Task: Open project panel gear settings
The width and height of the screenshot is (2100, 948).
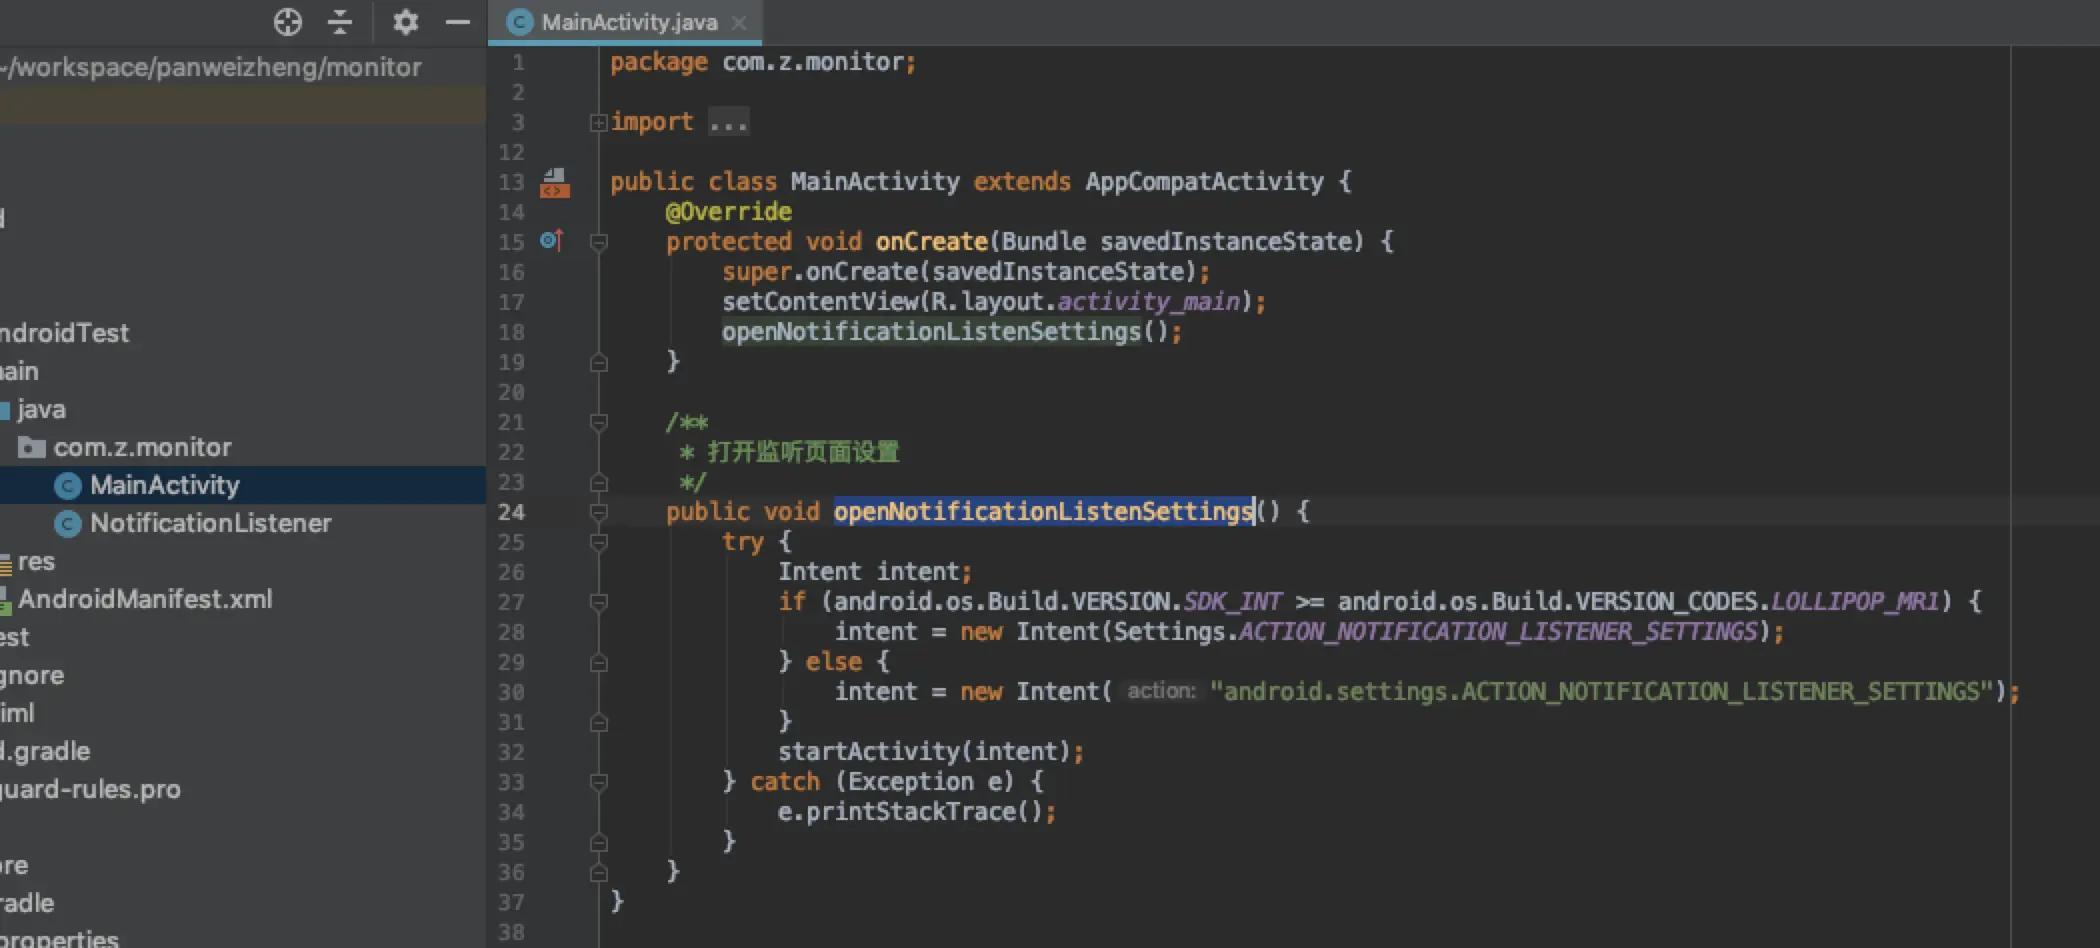Action: [405, 22]
